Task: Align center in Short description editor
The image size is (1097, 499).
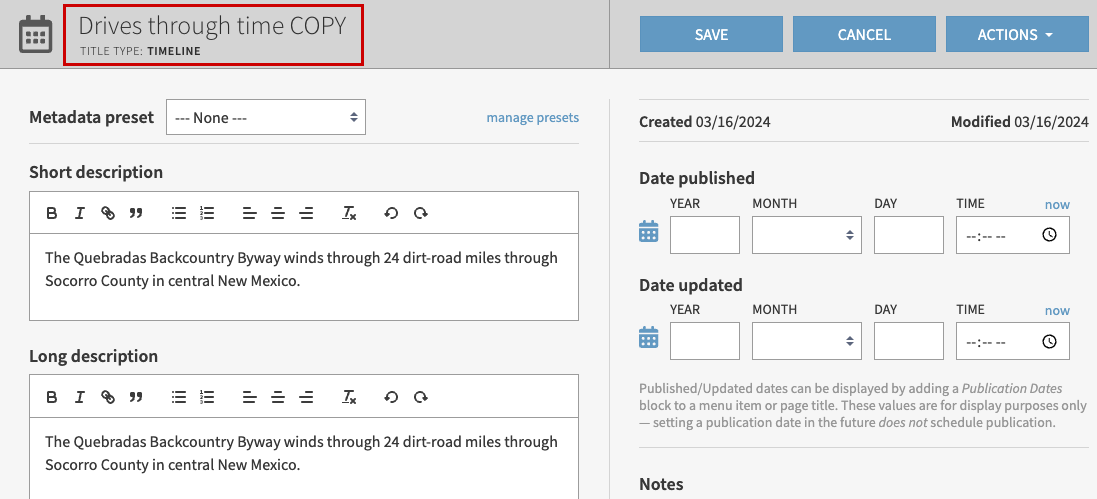Action: coord(278,213)
